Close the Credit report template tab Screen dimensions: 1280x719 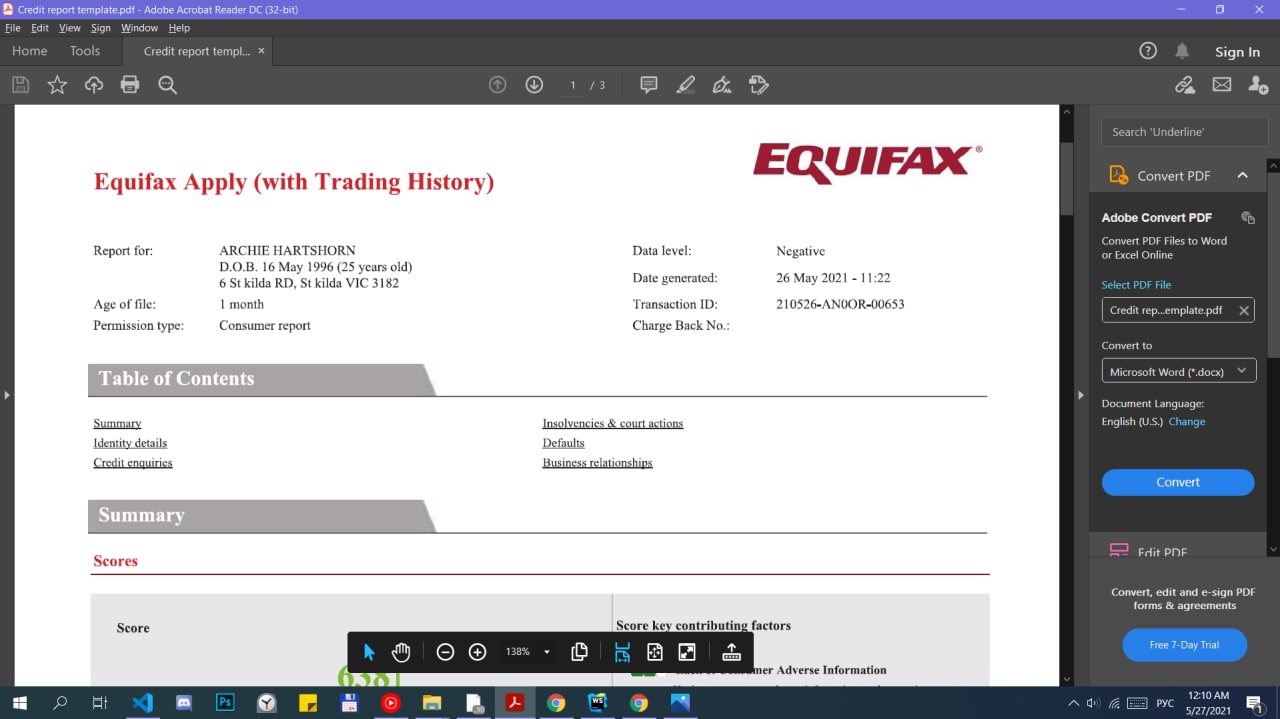click(x=262, y=51)
